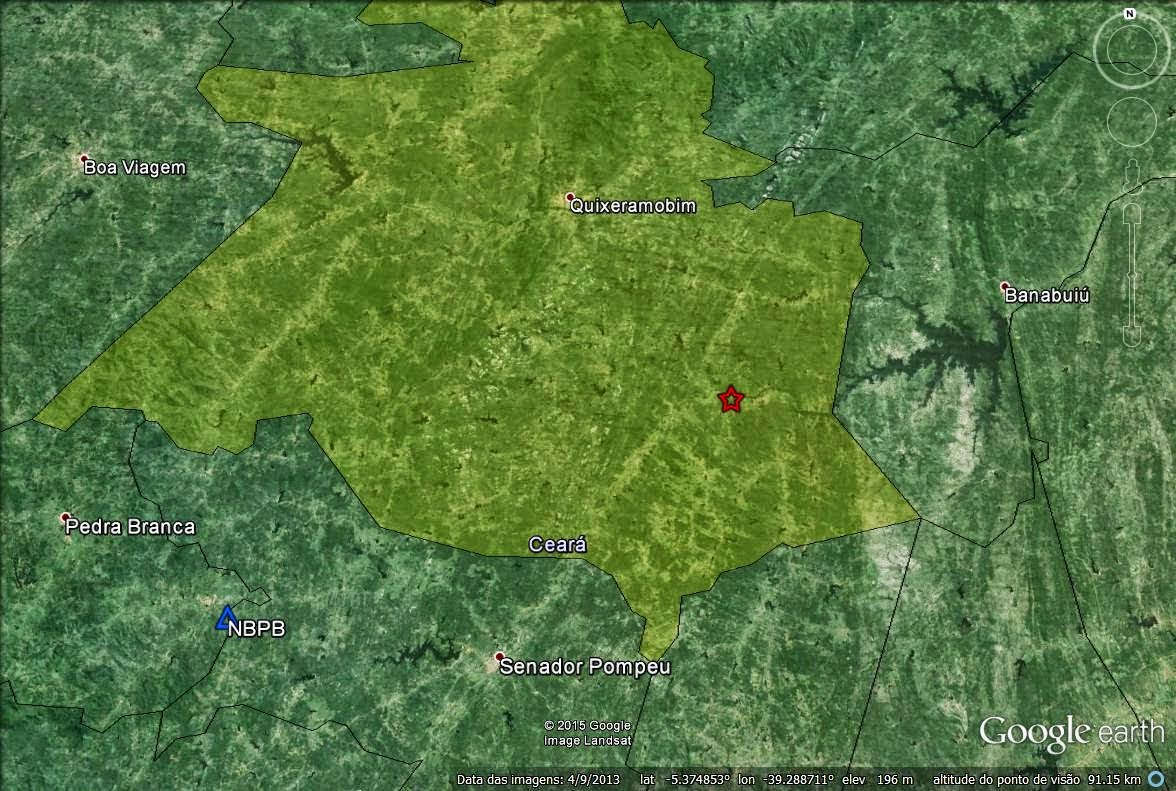The image size is (1176, 791).
Task: Click the Ceará state label
Action: 556,545
